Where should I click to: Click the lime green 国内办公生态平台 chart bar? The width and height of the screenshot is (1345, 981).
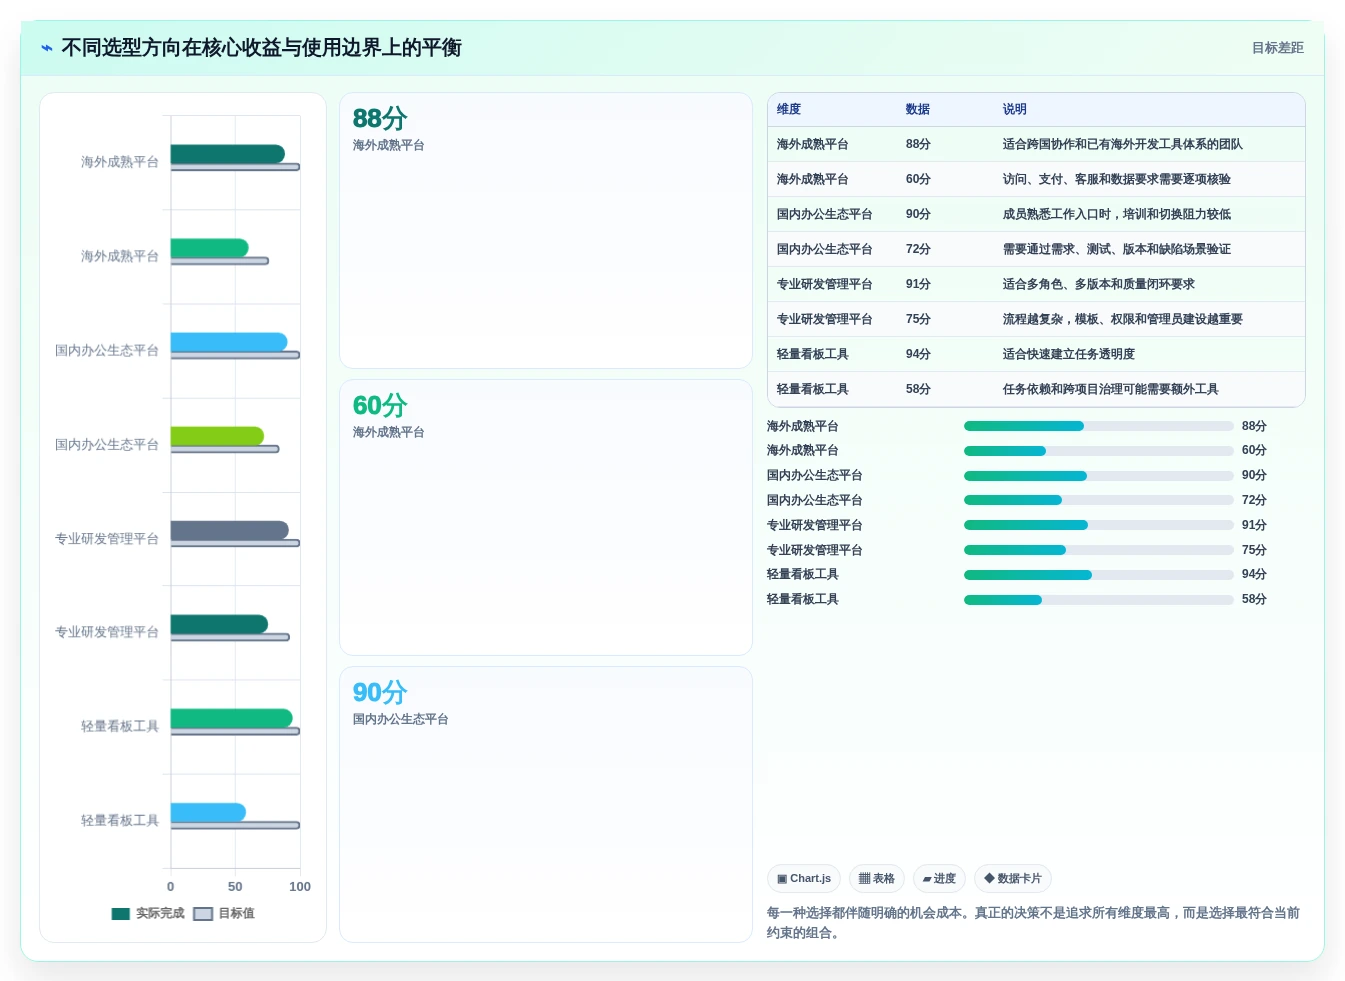(217, 437)
